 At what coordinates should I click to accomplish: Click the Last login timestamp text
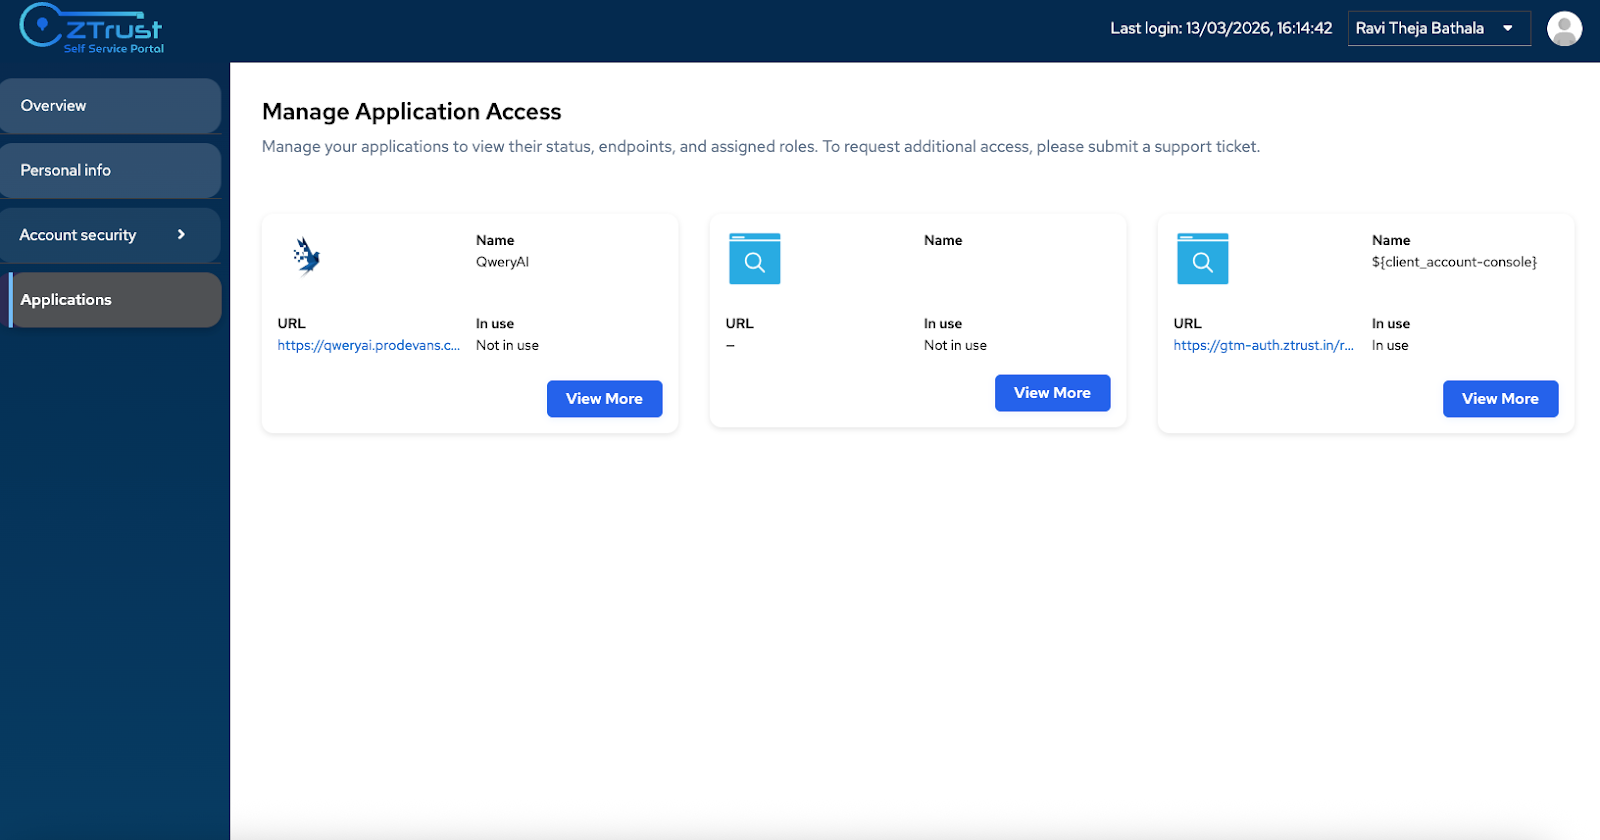pyautogui.click(x=1220, y=29)
